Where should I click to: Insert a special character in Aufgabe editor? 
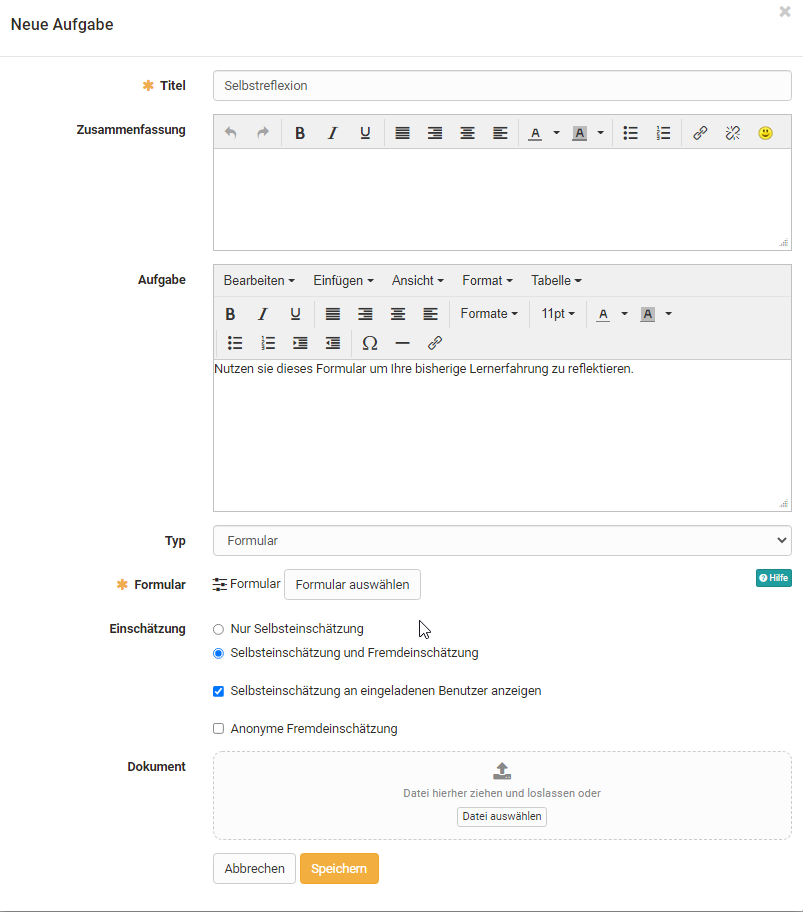tap(370, 343)
